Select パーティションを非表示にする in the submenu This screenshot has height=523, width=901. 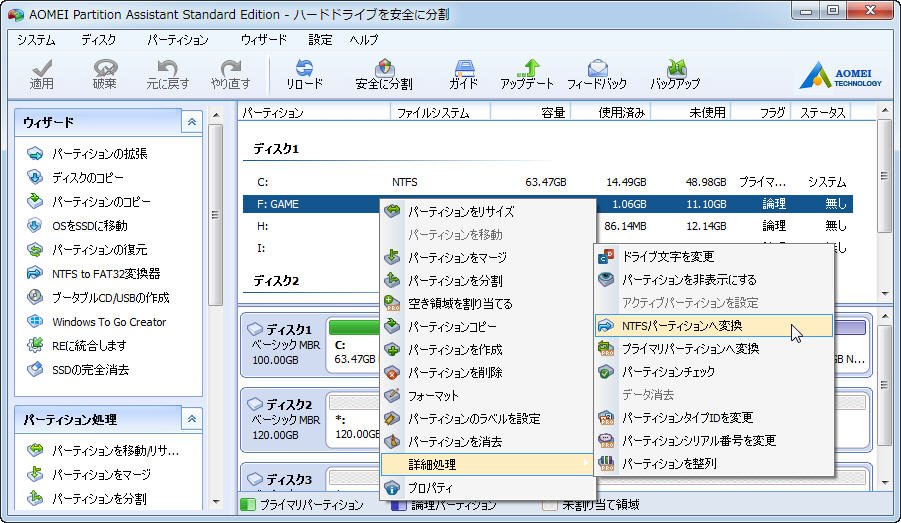point(714,279)
